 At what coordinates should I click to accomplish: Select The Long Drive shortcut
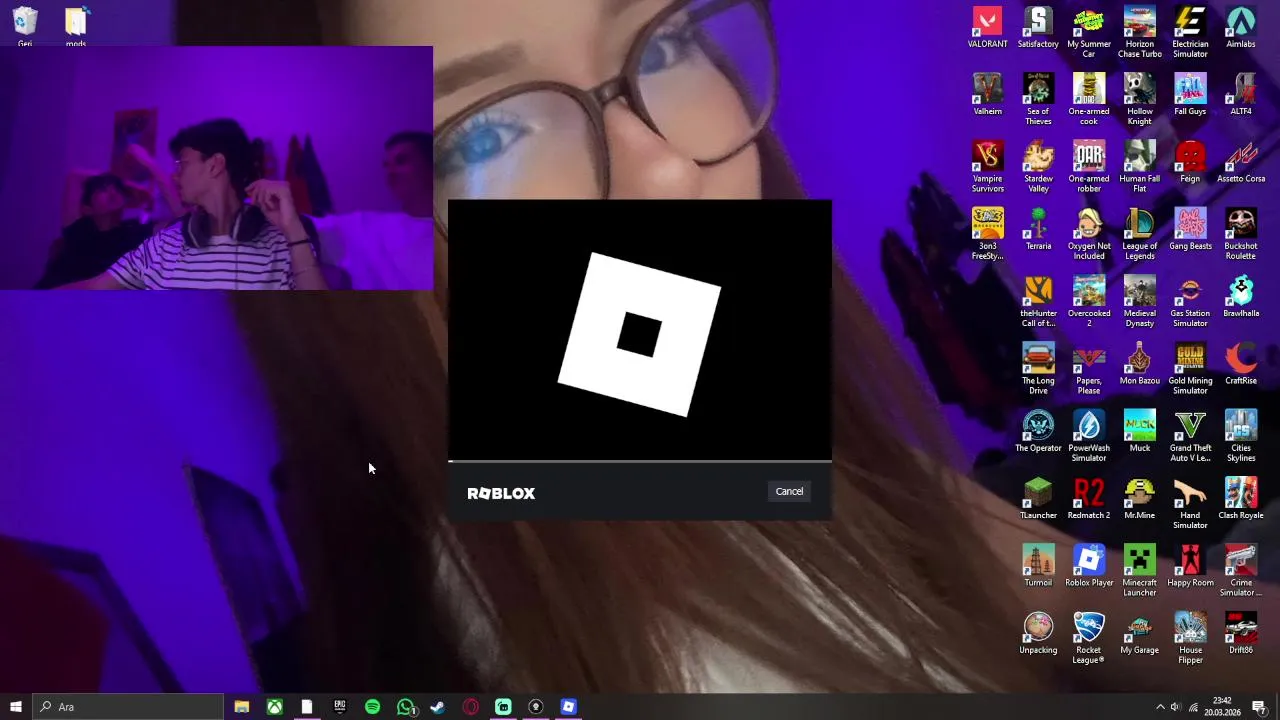tap(1038, 369)
